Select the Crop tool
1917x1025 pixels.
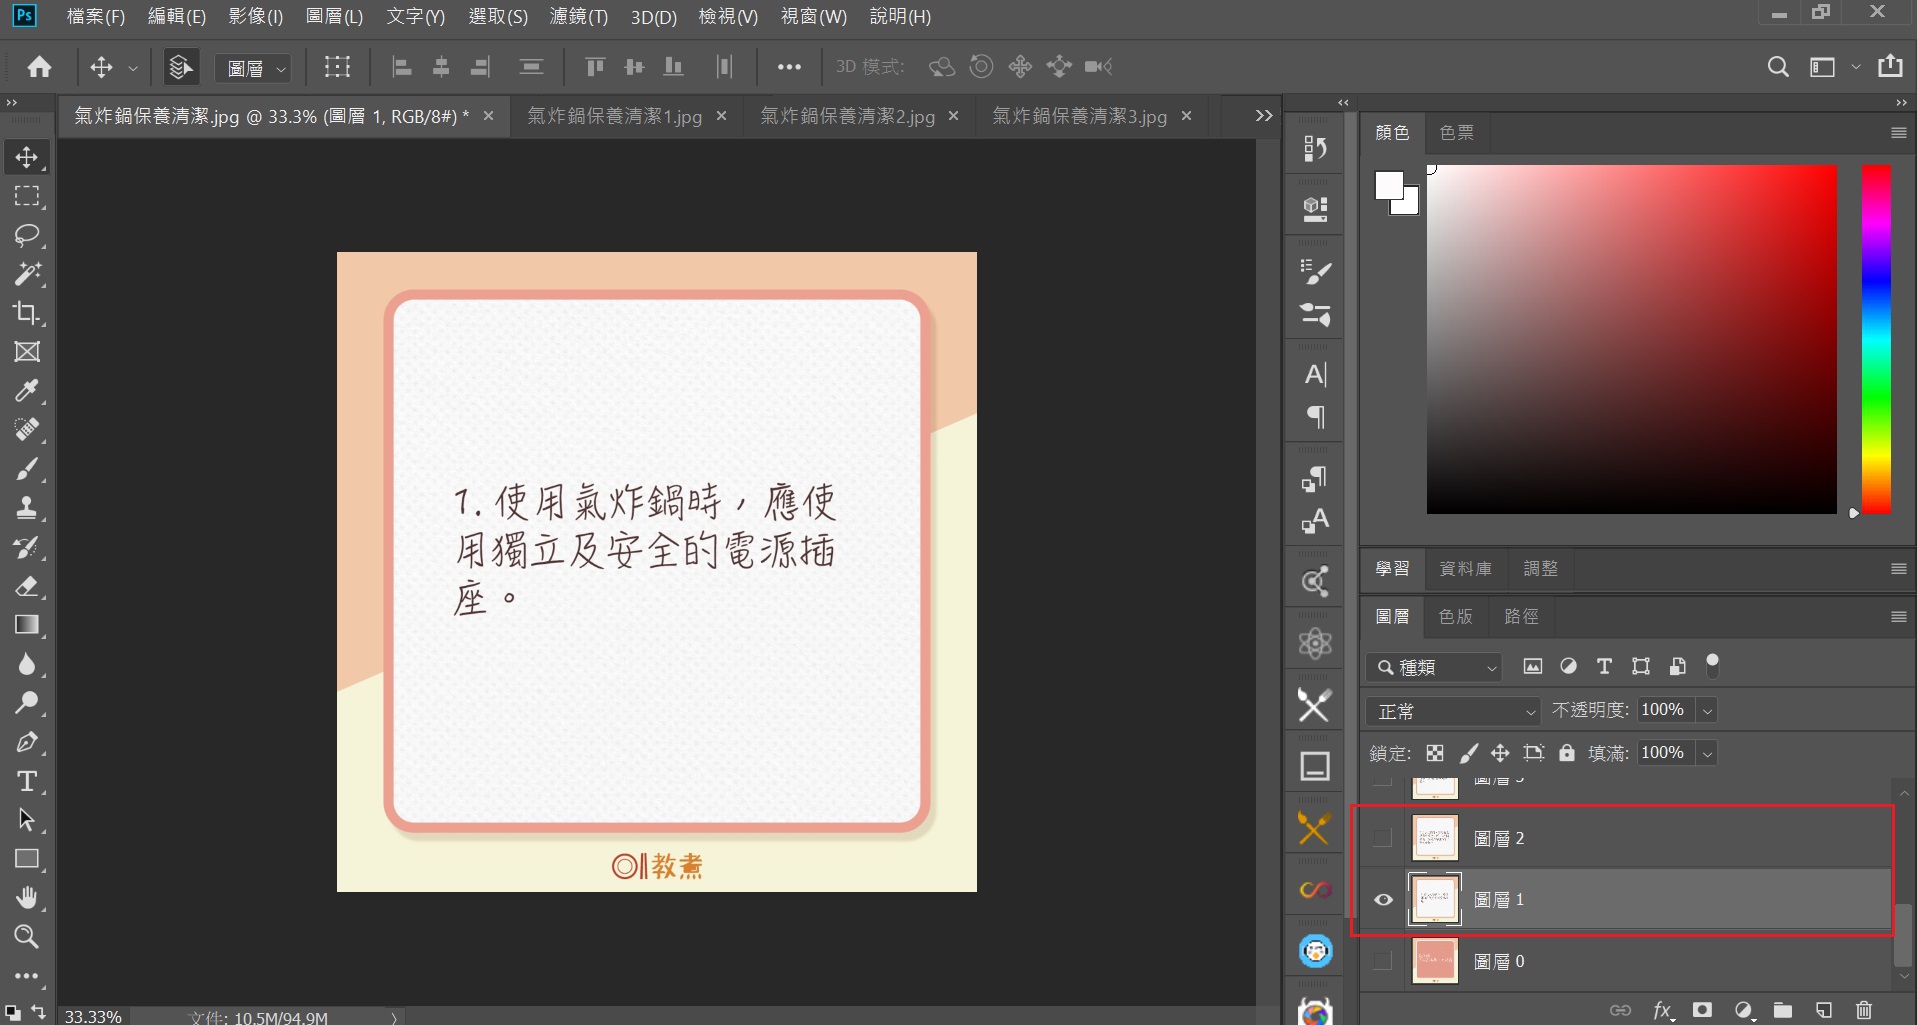[26, 313]
